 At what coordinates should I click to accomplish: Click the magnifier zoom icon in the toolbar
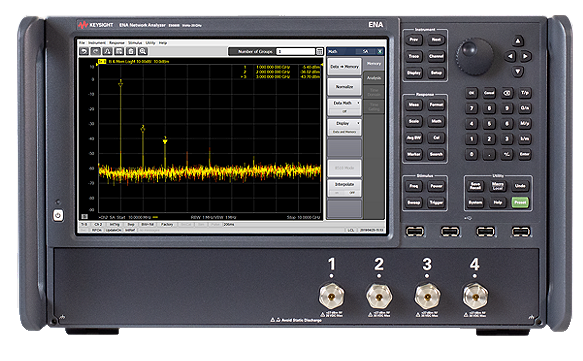[x=142, y=51]
